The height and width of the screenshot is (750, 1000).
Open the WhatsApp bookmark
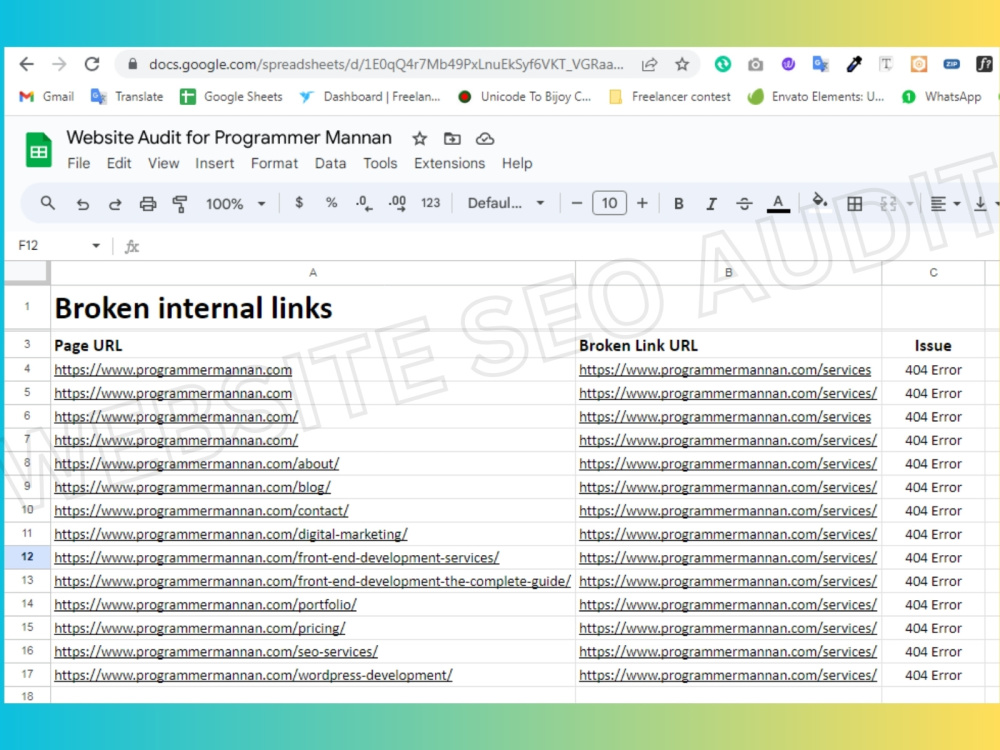click(941, 97)
